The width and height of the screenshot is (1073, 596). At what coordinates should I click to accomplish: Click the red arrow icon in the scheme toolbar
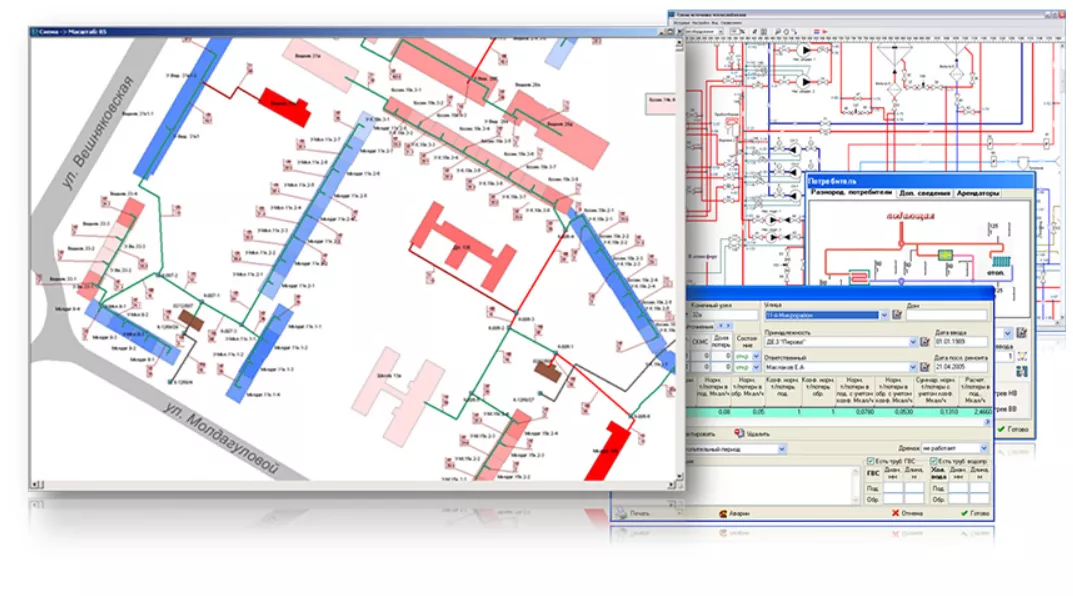click(825, 31)
